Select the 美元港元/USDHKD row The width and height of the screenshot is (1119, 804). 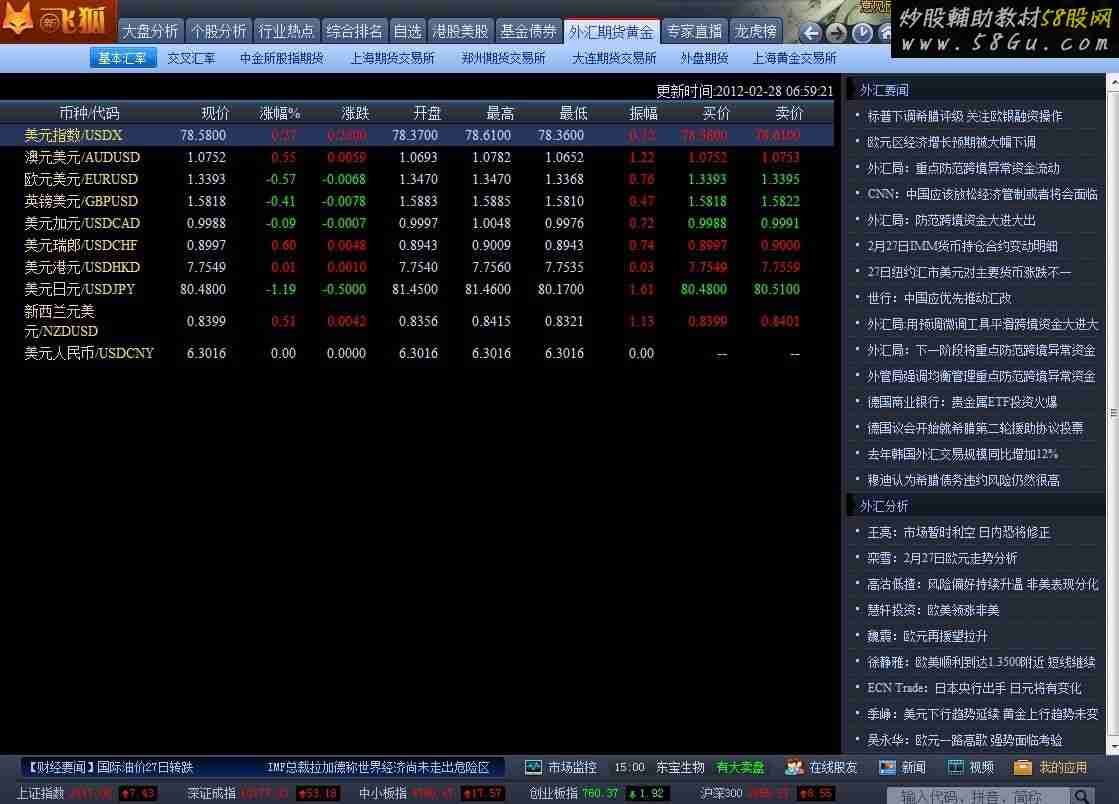pos(417,268)
